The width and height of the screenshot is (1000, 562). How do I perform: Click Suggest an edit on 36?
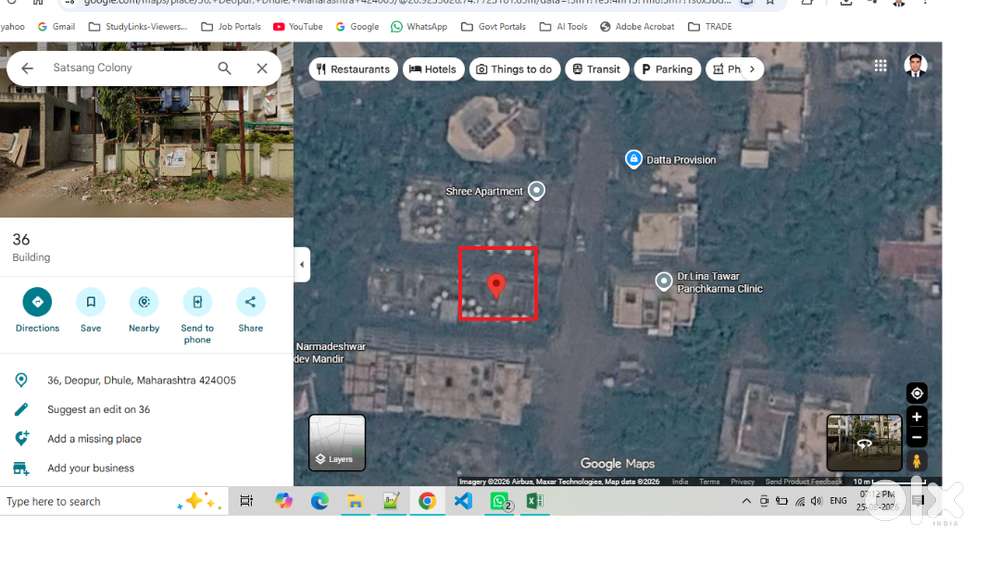pos(99,410)
